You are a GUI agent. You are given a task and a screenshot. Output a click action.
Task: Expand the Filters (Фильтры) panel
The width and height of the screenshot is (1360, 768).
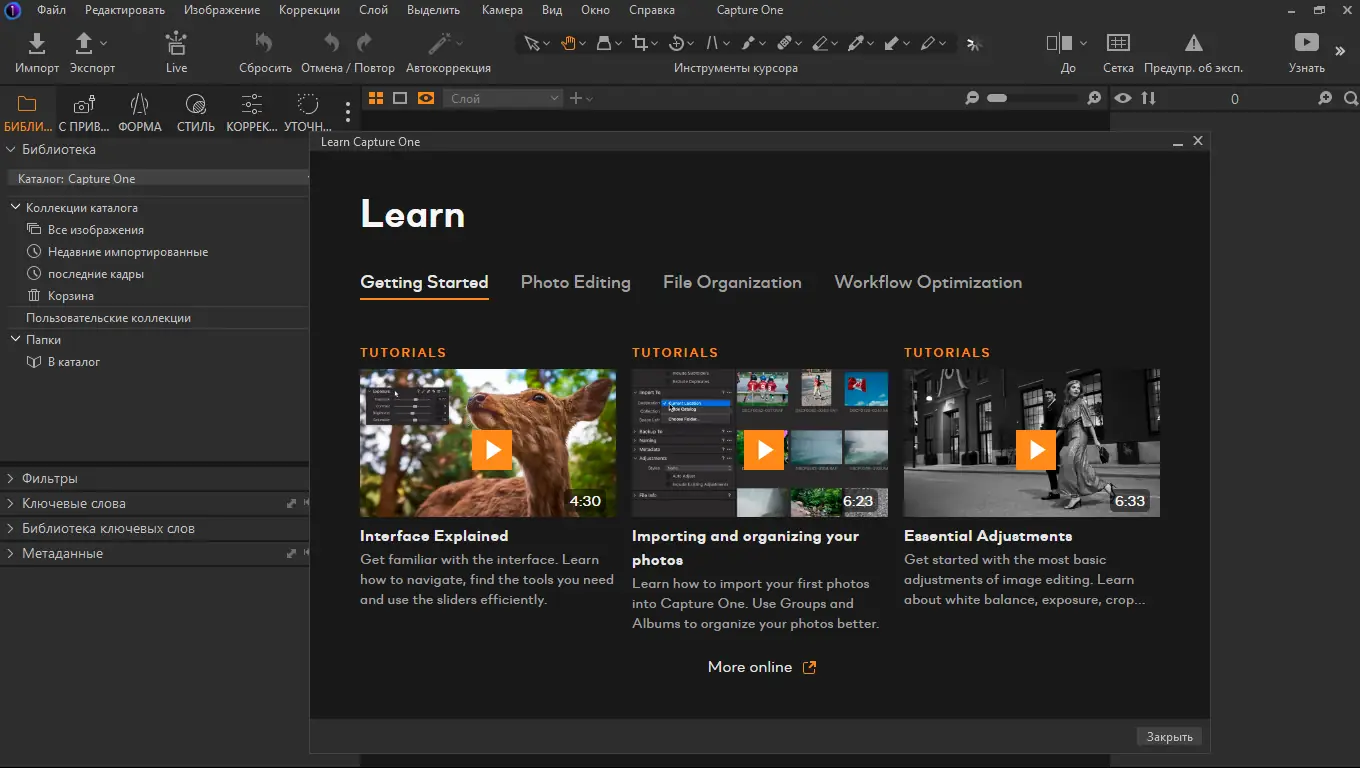coord(50,478)
